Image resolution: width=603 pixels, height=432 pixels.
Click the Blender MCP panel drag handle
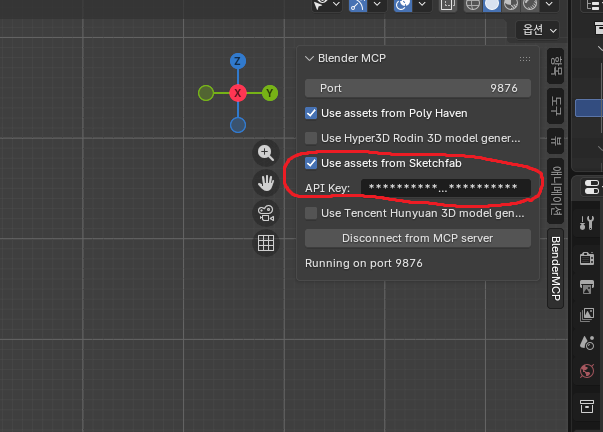(525, 58)
